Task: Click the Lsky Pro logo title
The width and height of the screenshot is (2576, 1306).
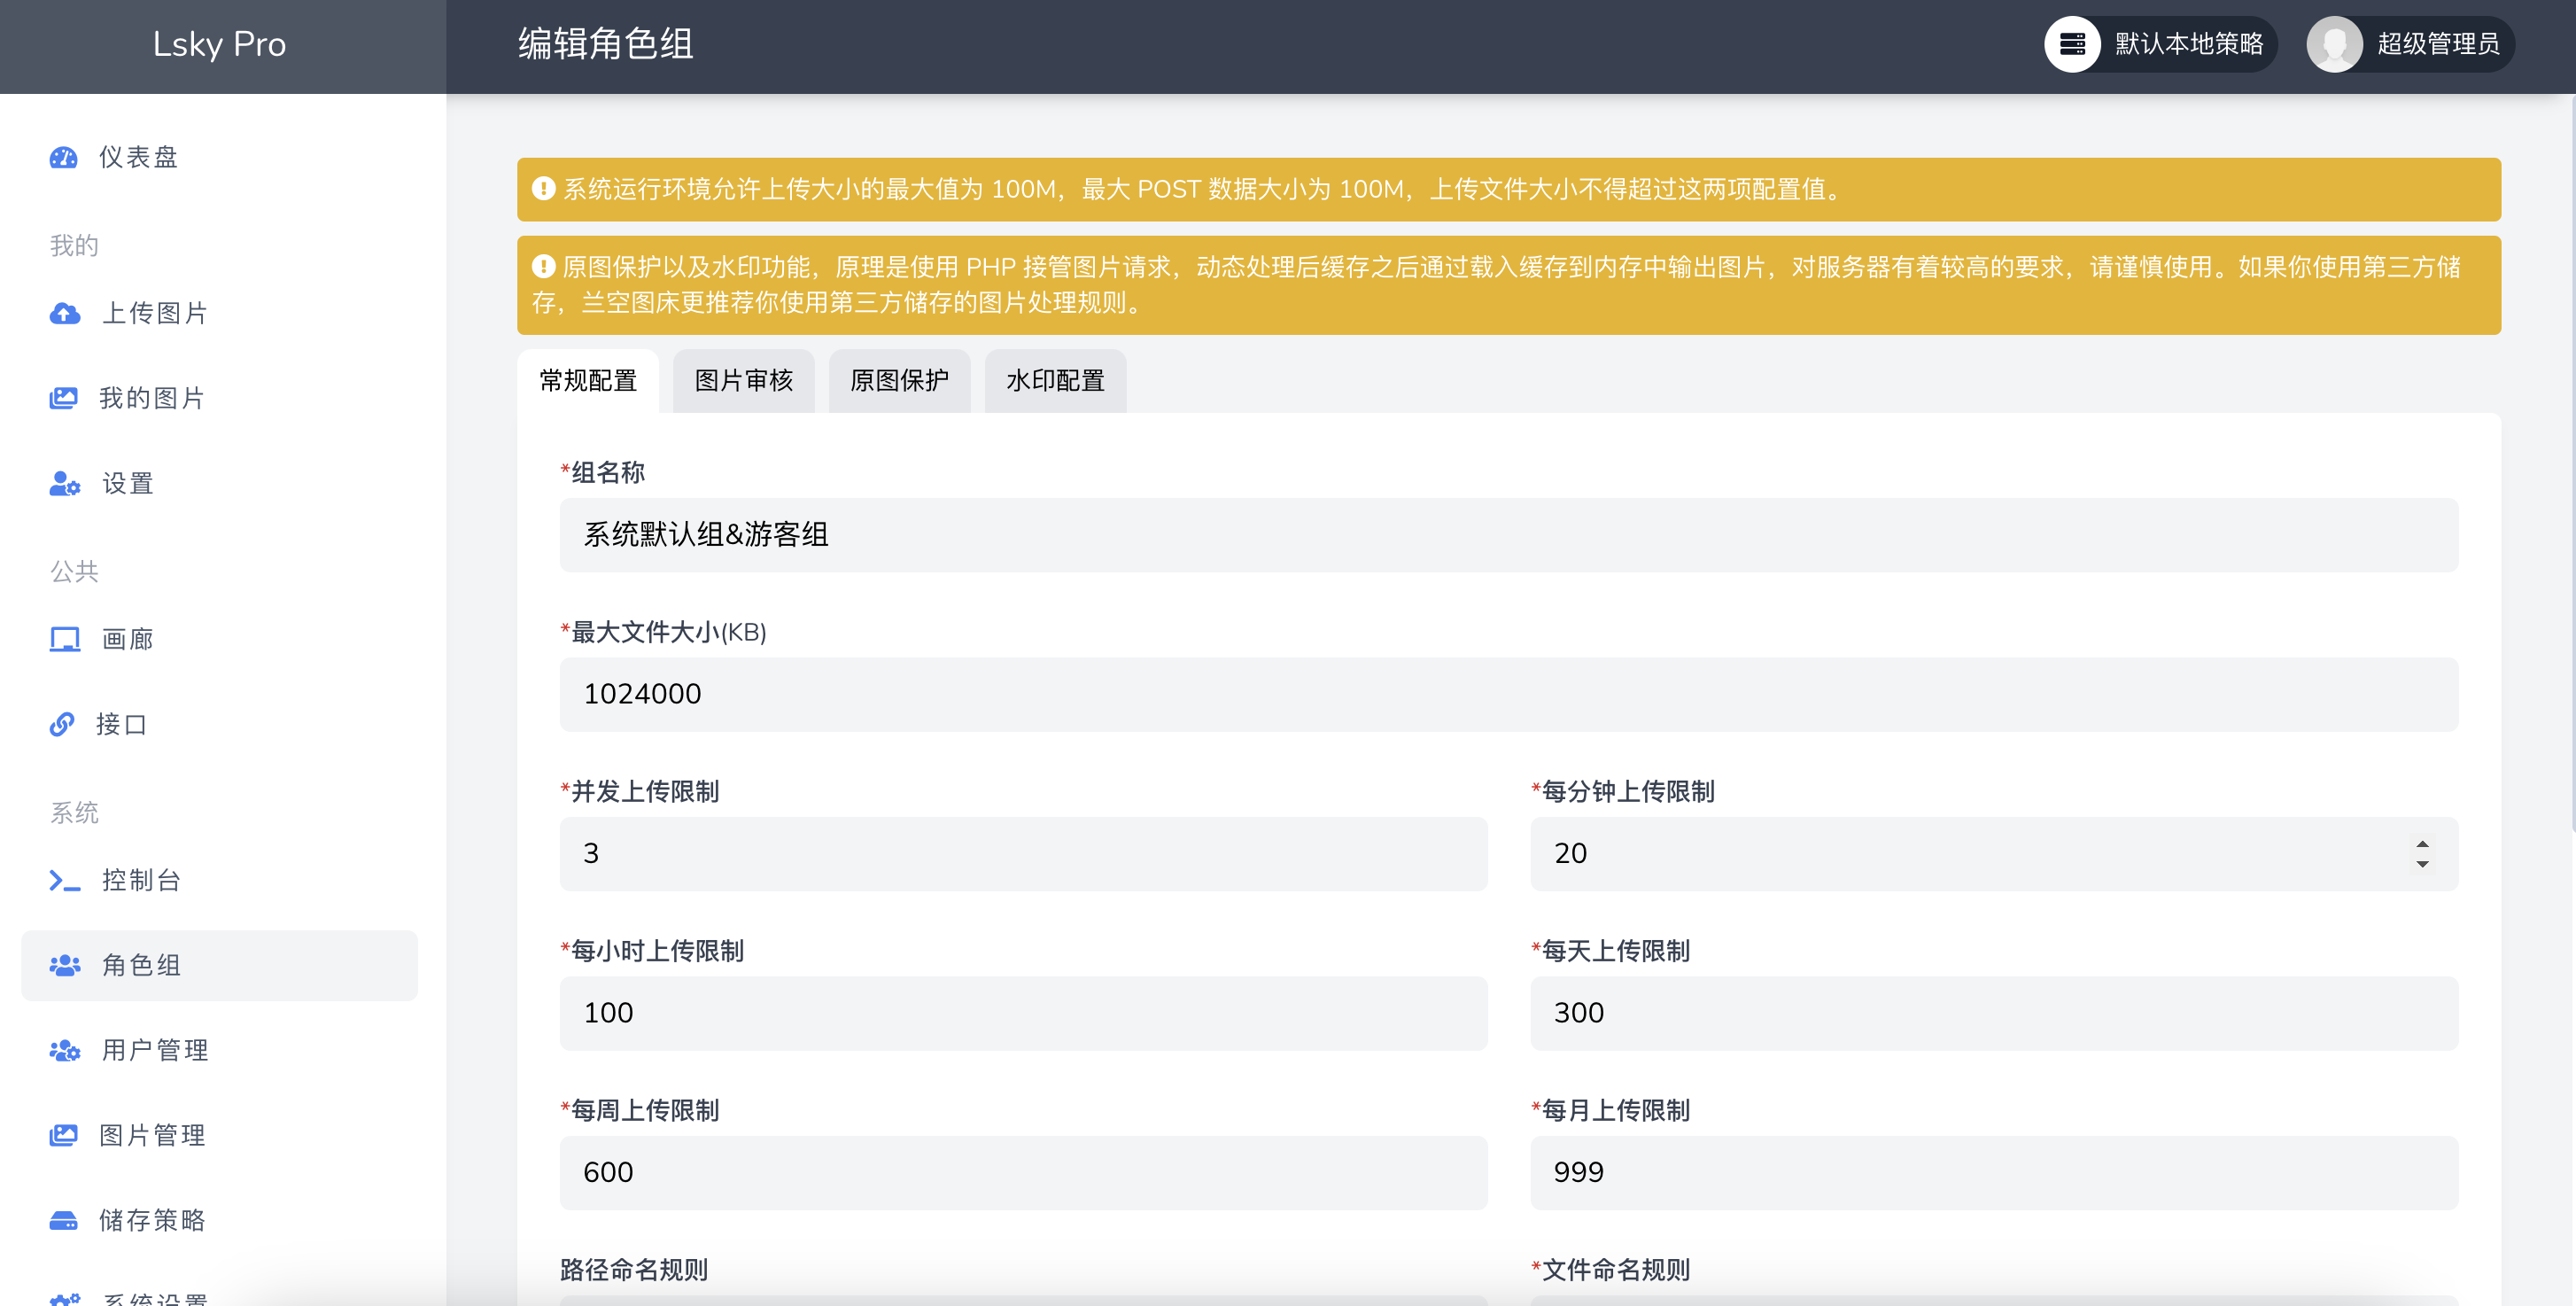Action: tap(220, 44)
